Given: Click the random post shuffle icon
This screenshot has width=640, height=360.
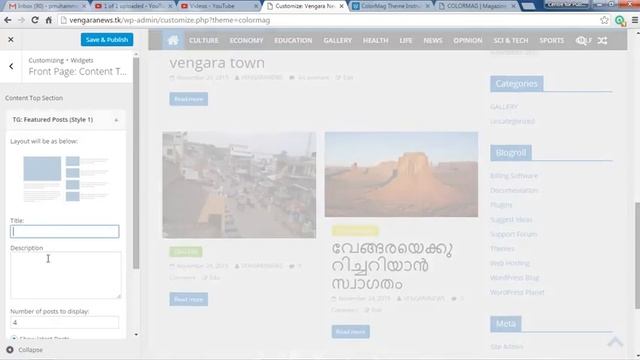Looking at the screenshot, I should 602,40.
